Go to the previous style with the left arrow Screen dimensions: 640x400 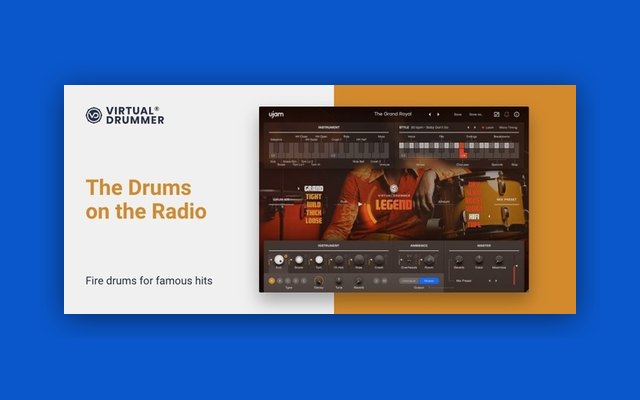point(468,128)
